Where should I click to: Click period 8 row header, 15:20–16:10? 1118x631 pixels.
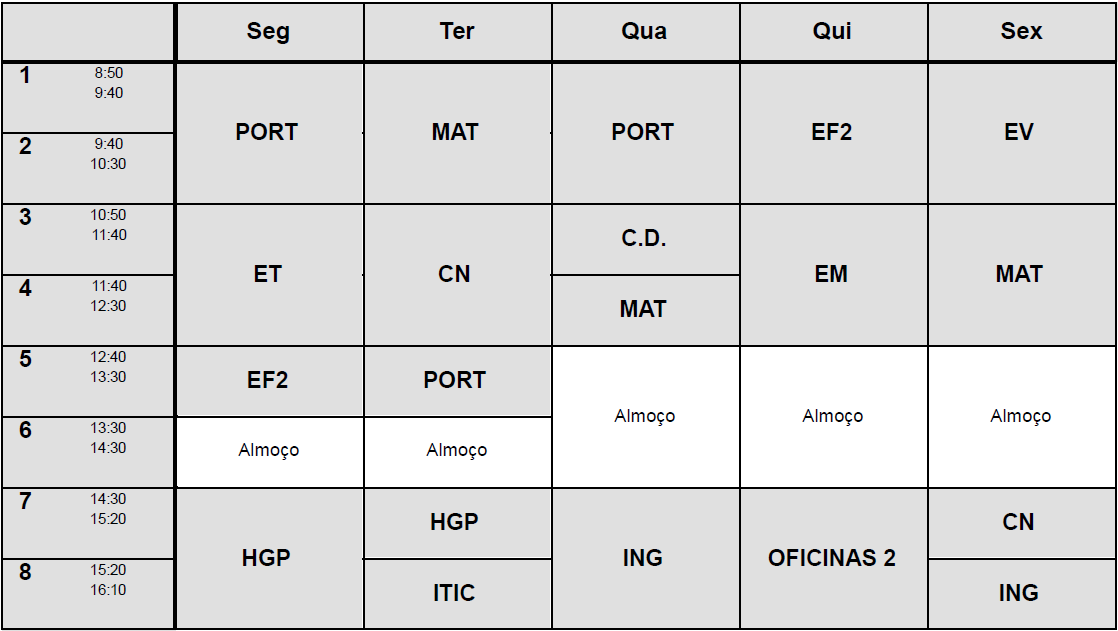(88, 593)
